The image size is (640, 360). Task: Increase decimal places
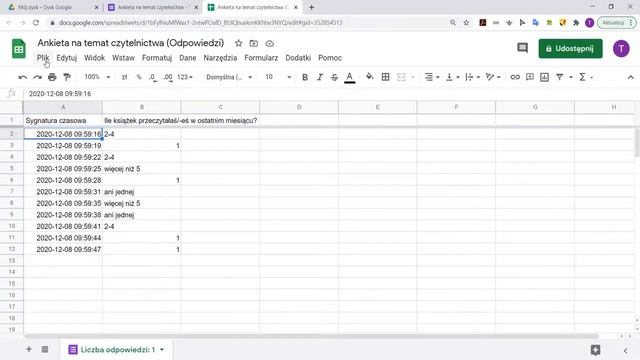click(x=167, y=77)
